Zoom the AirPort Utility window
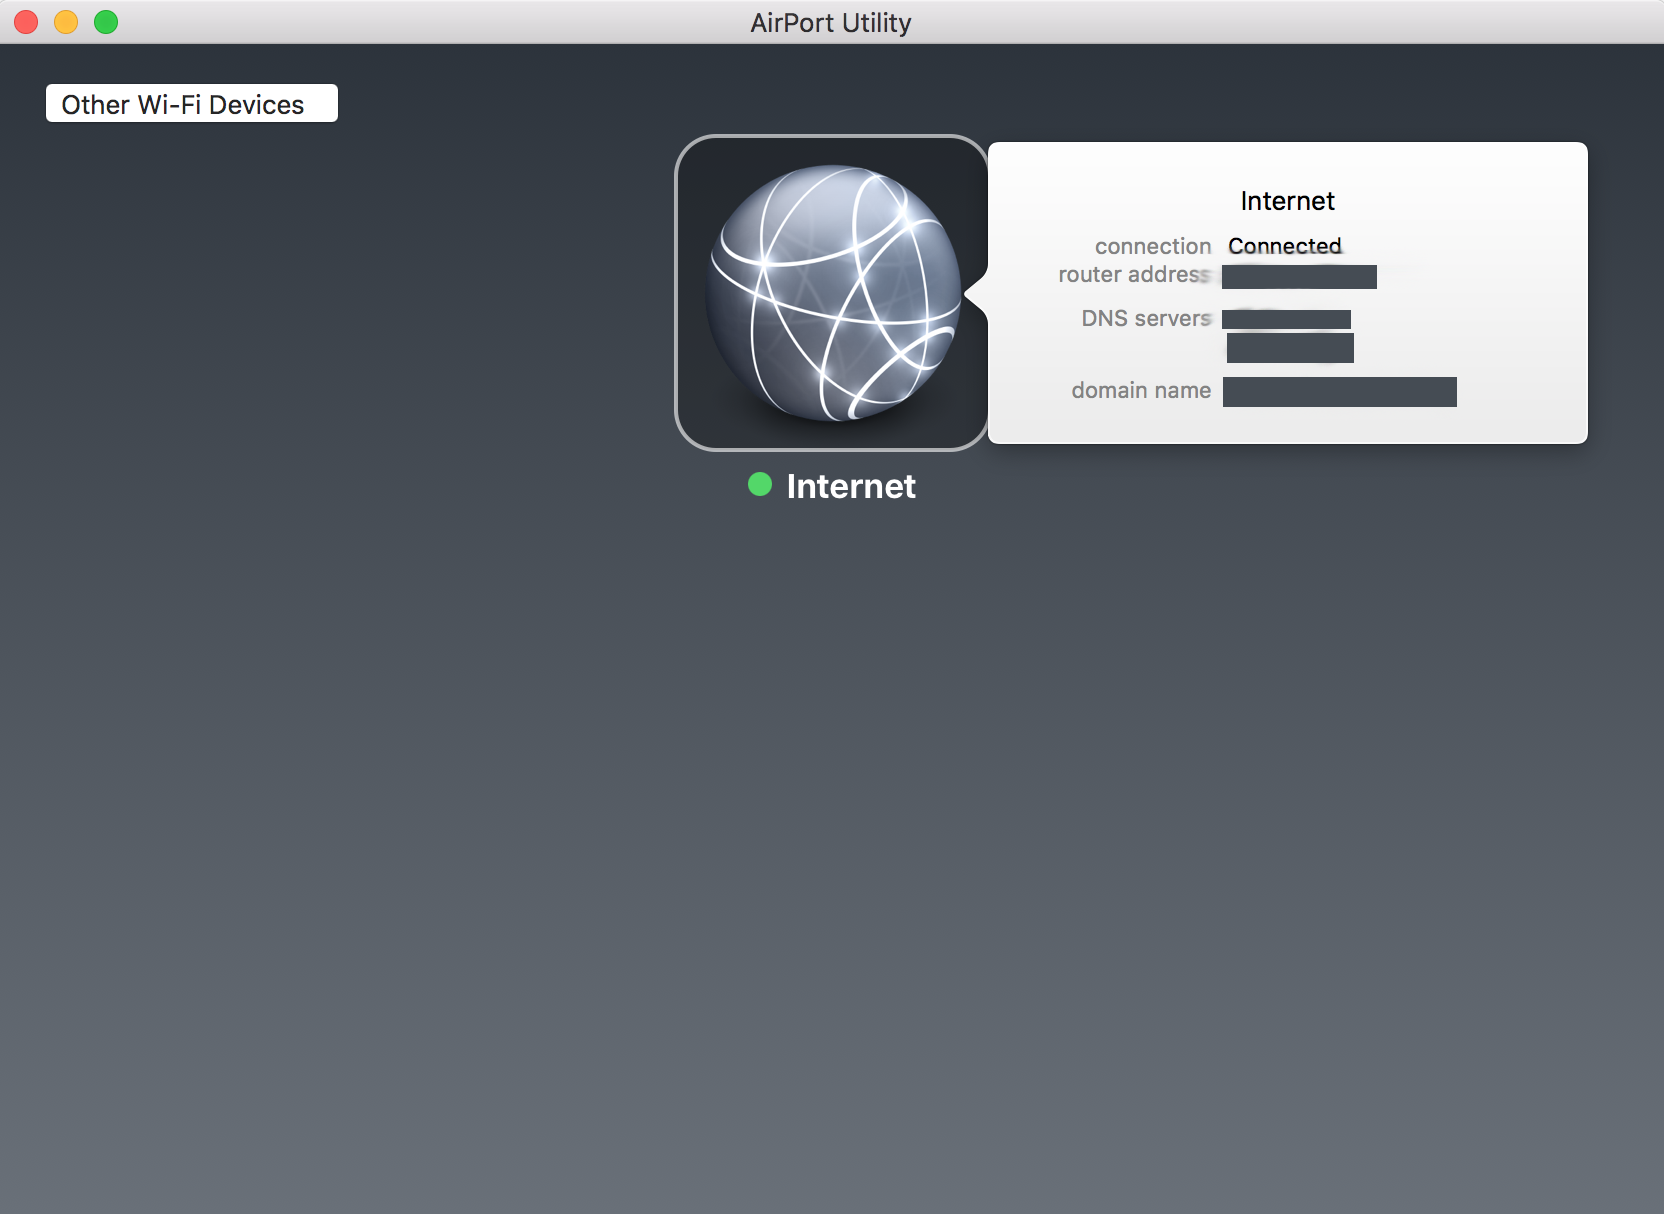 click(106, 22)
